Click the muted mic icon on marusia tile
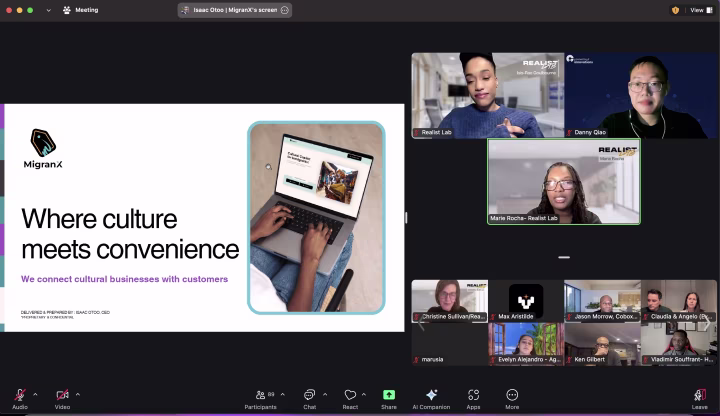 tap(417, 360)
